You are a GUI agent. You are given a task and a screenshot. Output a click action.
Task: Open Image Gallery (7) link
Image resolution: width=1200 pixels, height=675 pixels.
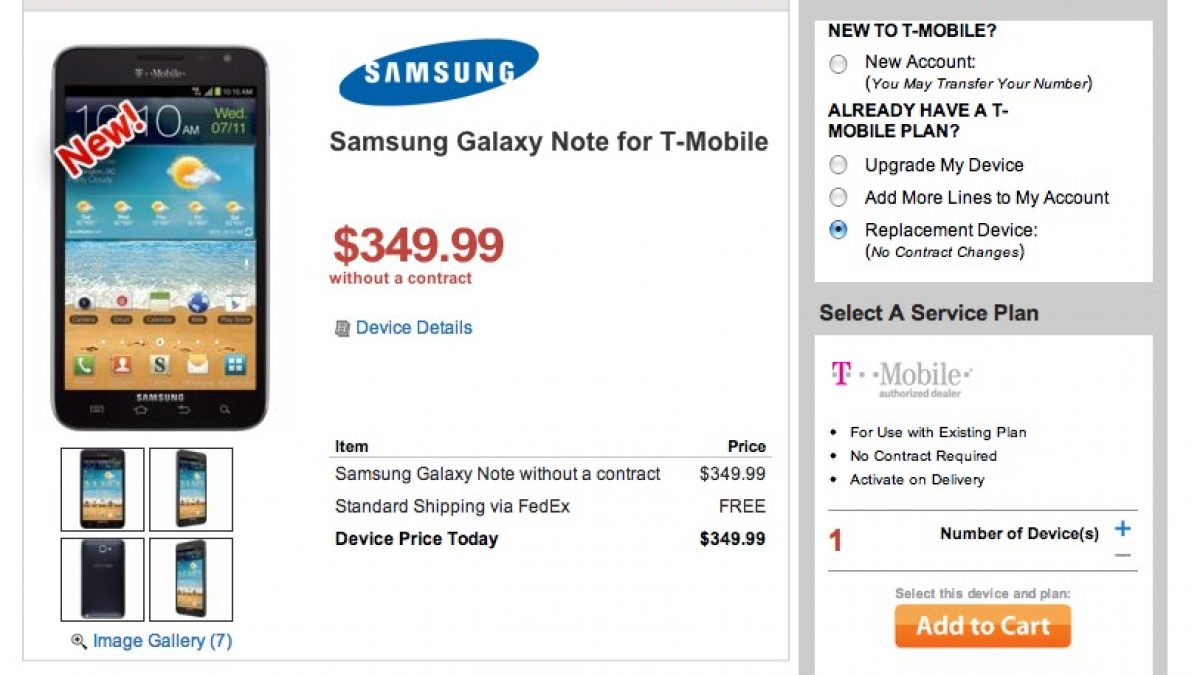click(x=162, y=641)
